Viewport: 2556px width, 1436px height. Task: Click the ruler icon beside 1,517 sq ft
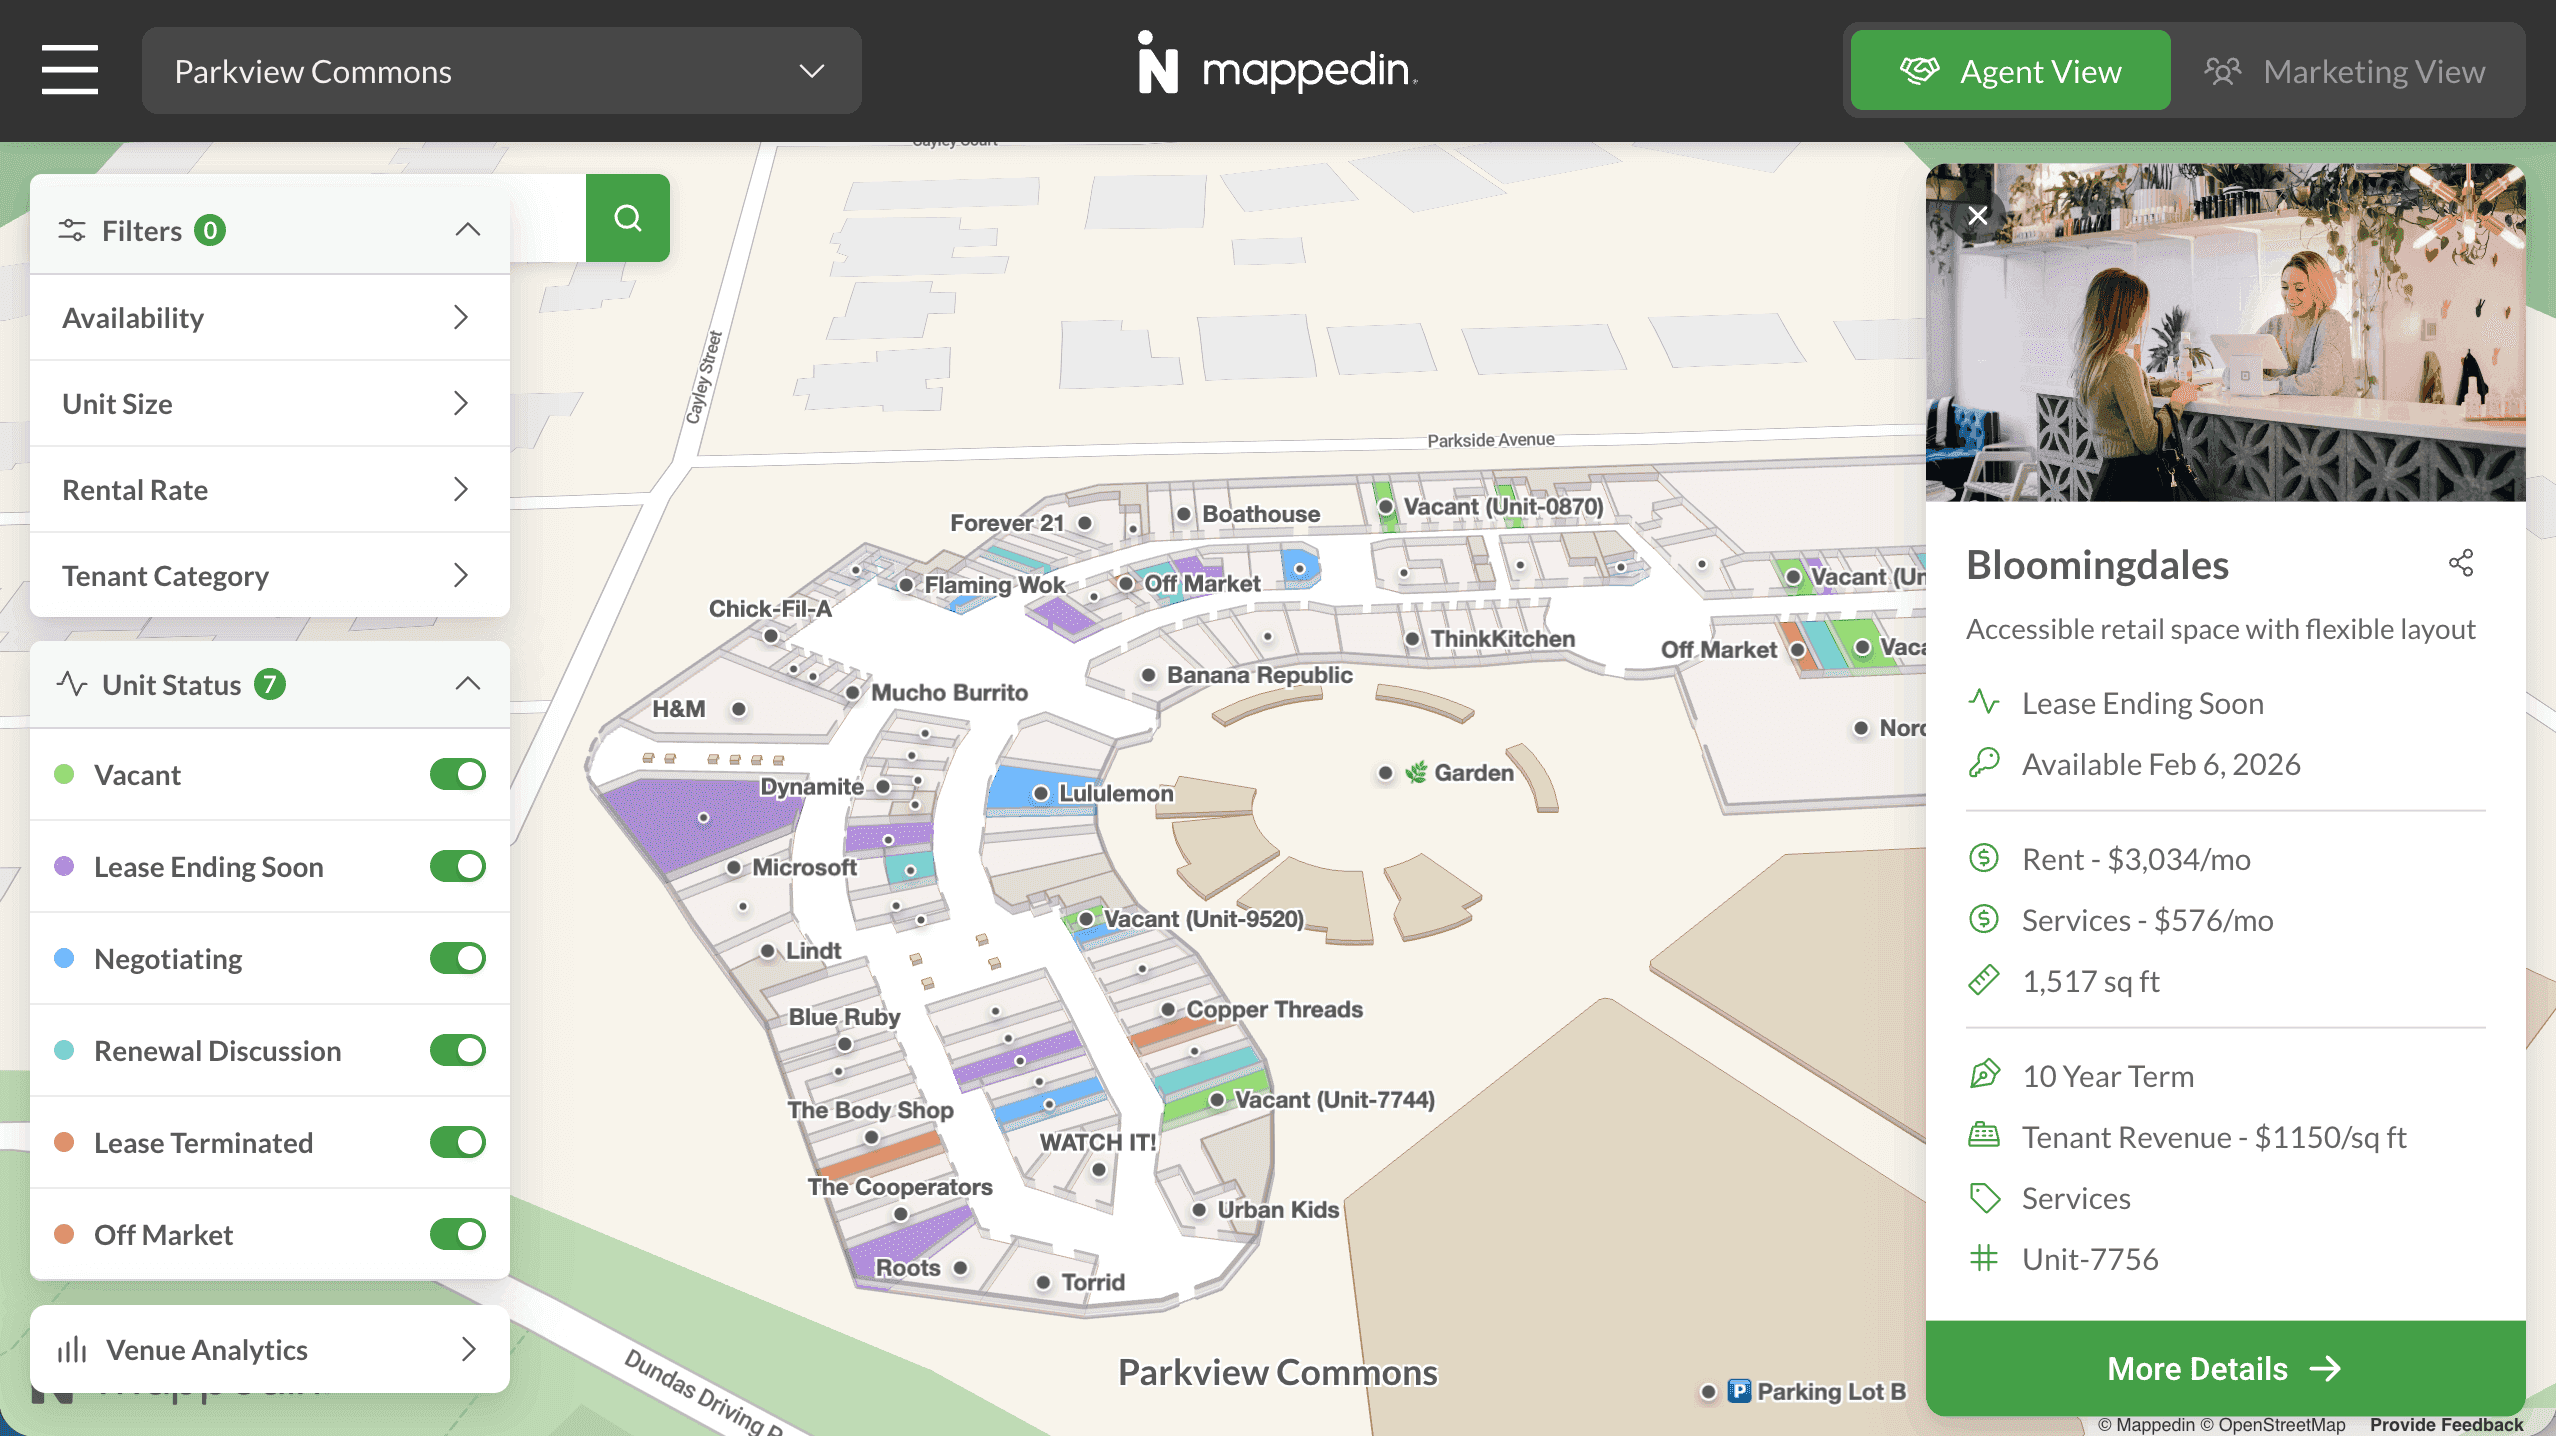pos(1984,980)
